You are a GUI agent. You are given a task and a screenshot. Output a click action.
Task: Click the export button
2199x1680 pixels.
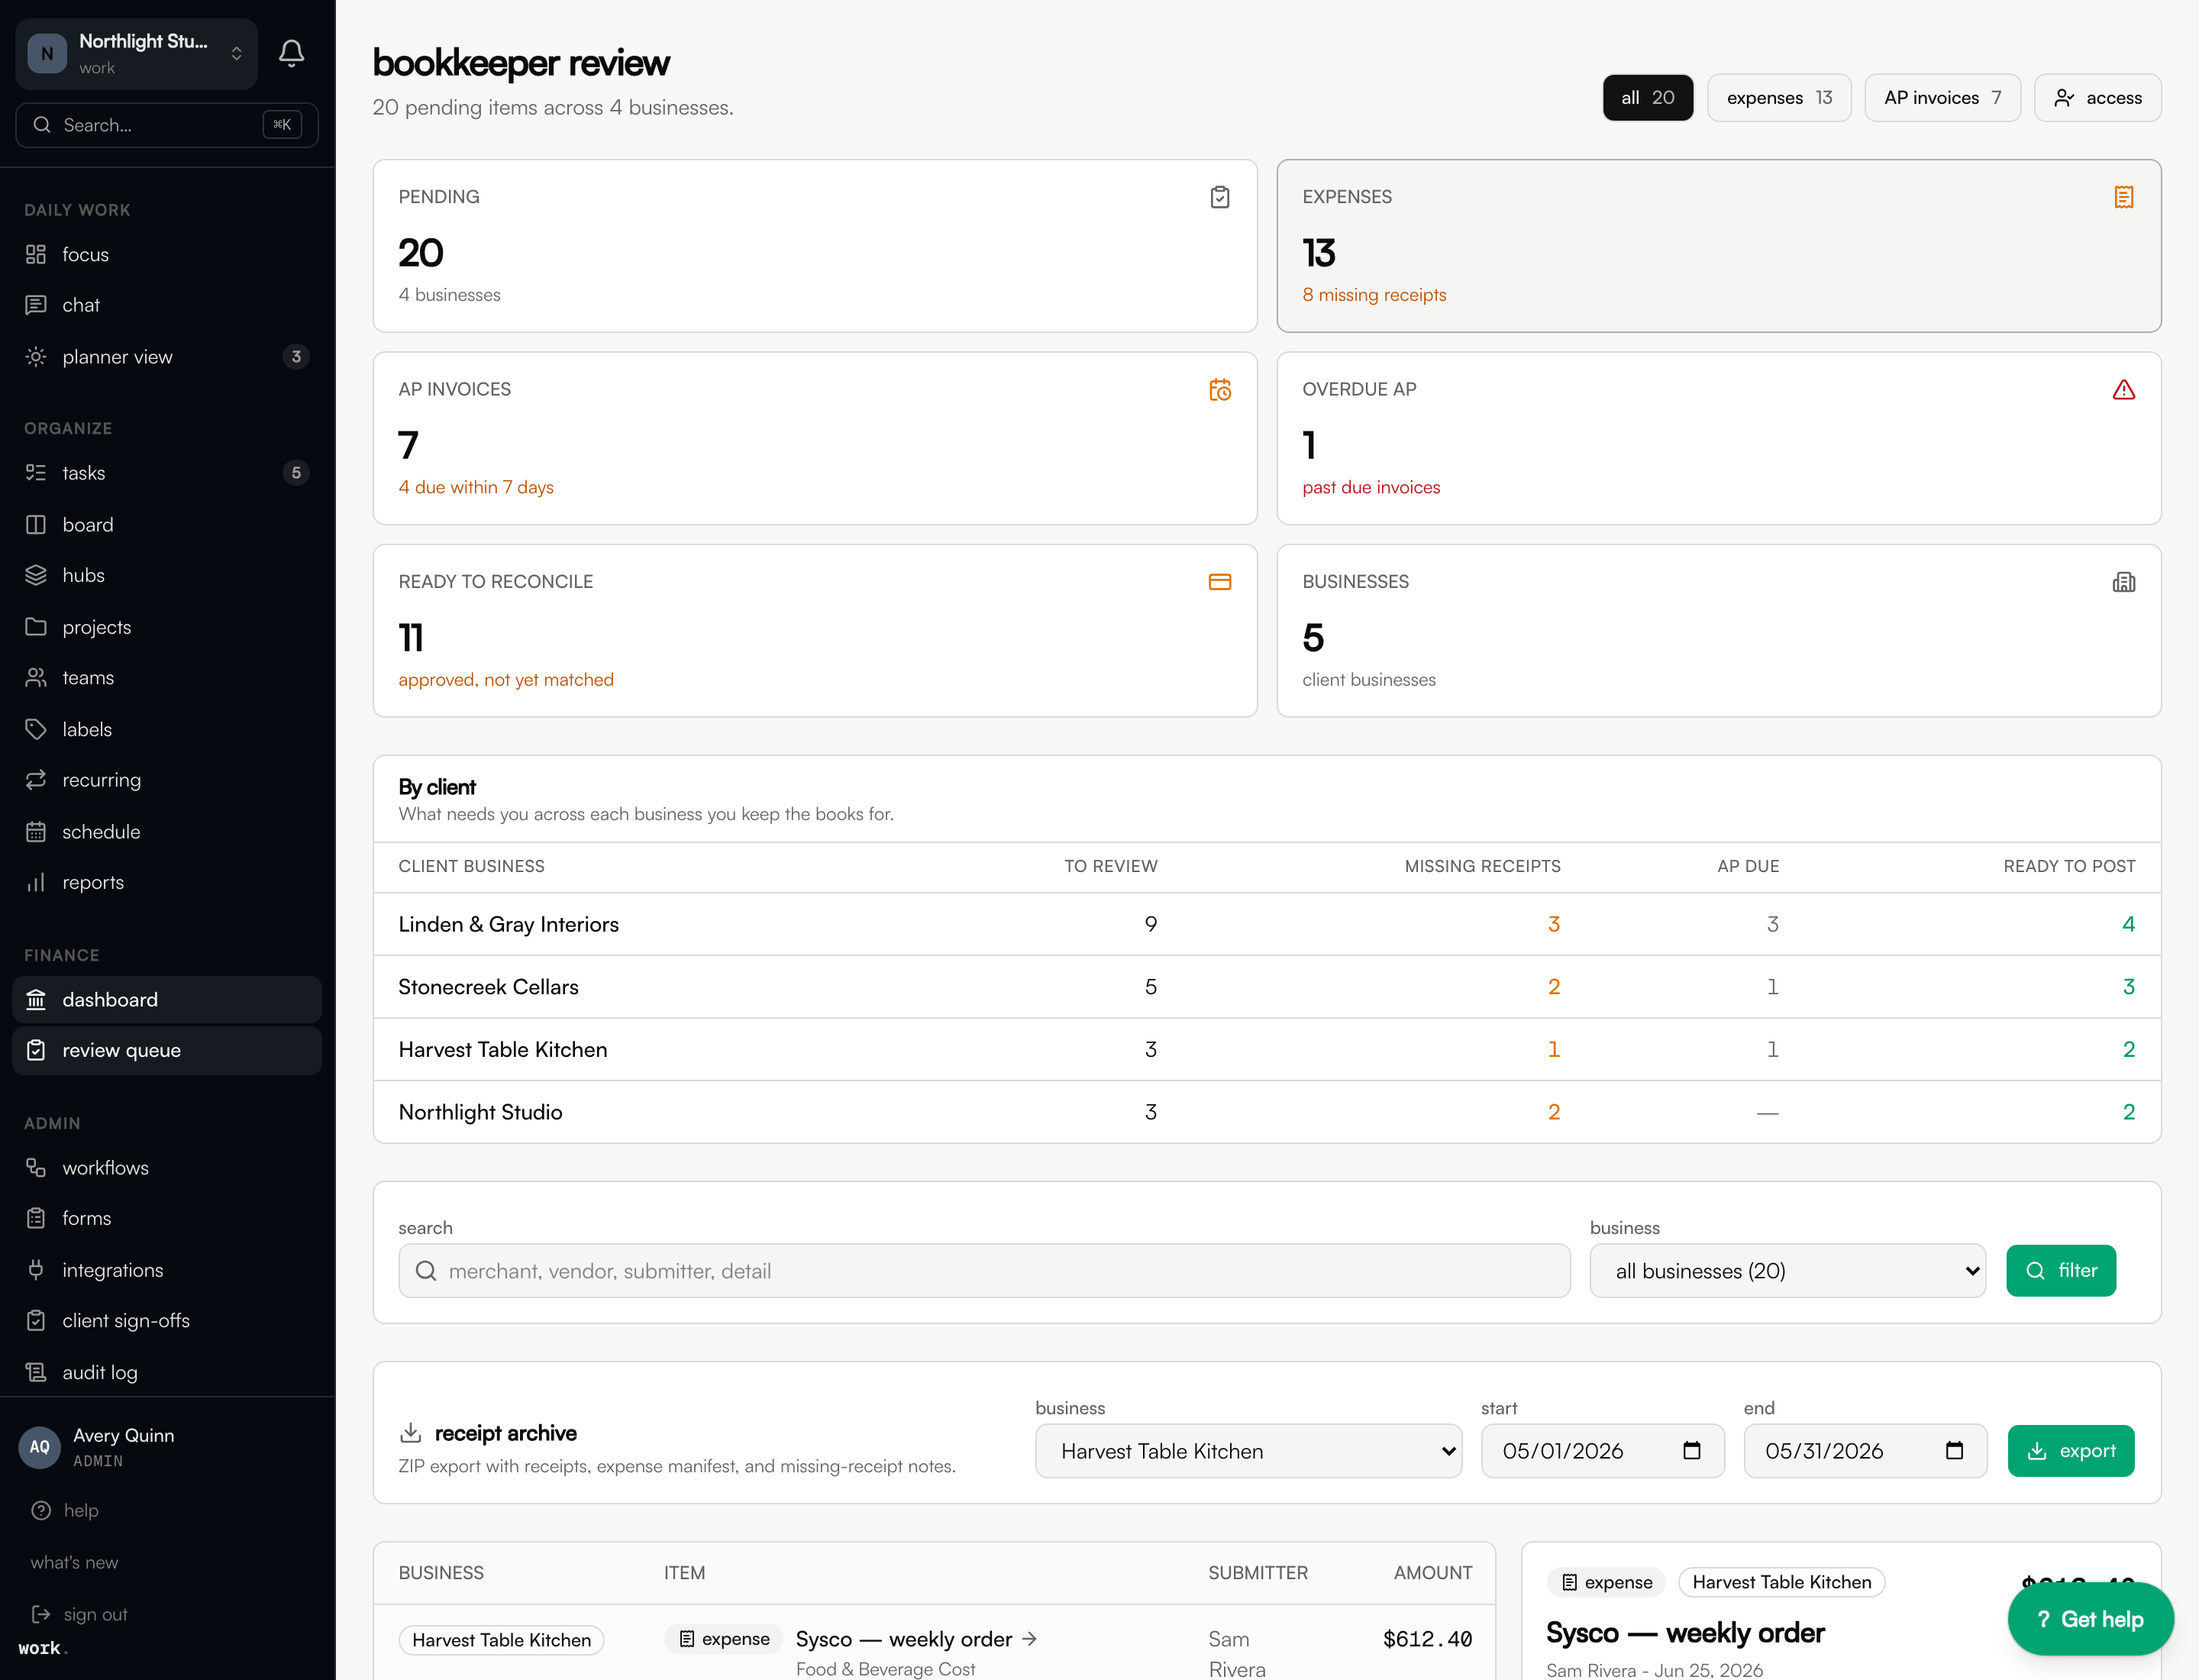coord(2070,1451)
